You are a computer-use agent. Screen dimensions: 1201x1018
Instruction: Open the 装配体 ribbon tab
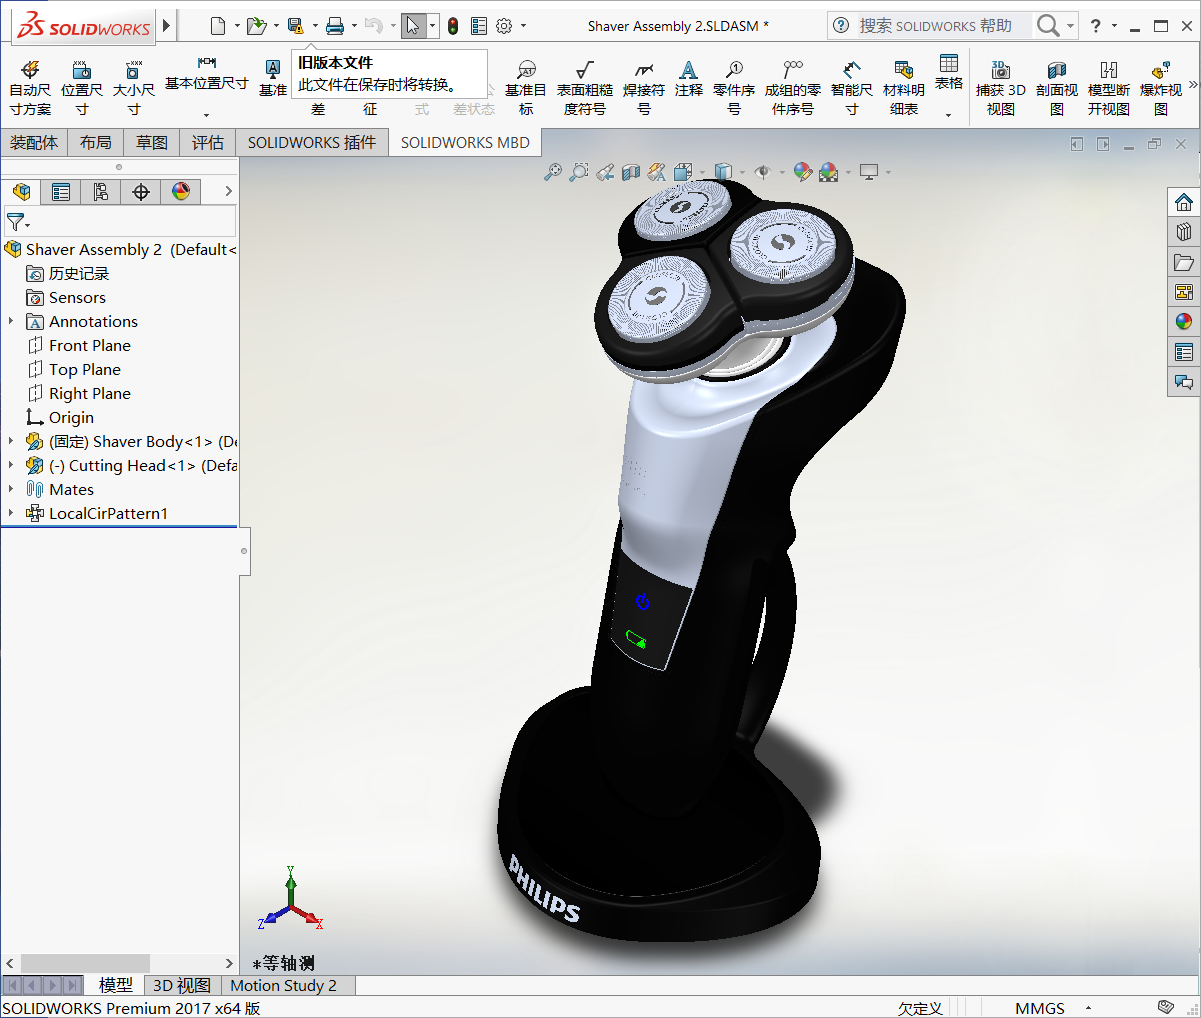click(x=34, y=143)
